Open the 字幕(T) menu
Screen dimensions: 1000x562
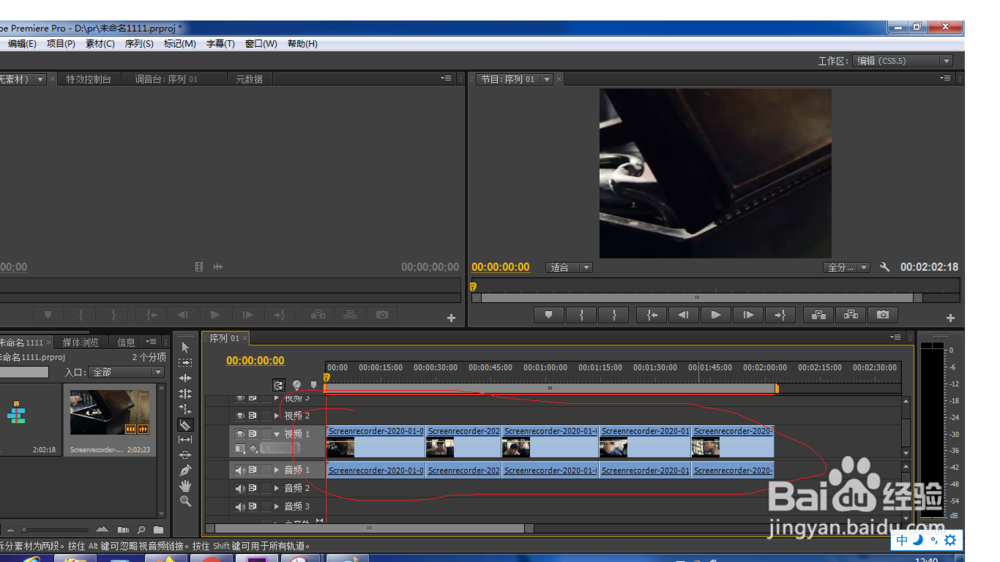220,43
